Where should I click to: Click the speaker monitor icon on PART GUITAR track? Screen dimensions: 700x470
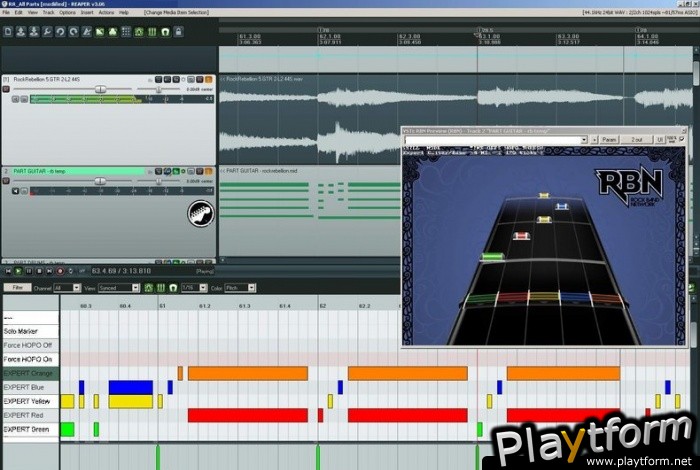coord(16,191)
